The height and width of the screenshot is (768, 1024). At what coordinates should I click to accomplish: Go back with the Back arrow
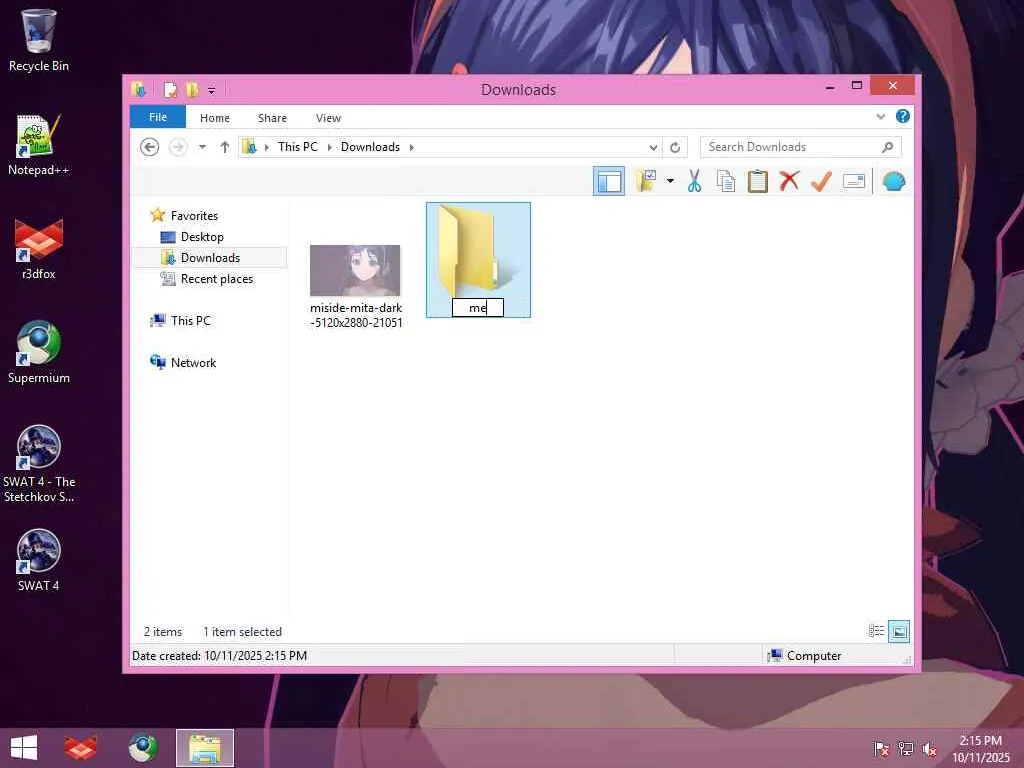(150, 147)
